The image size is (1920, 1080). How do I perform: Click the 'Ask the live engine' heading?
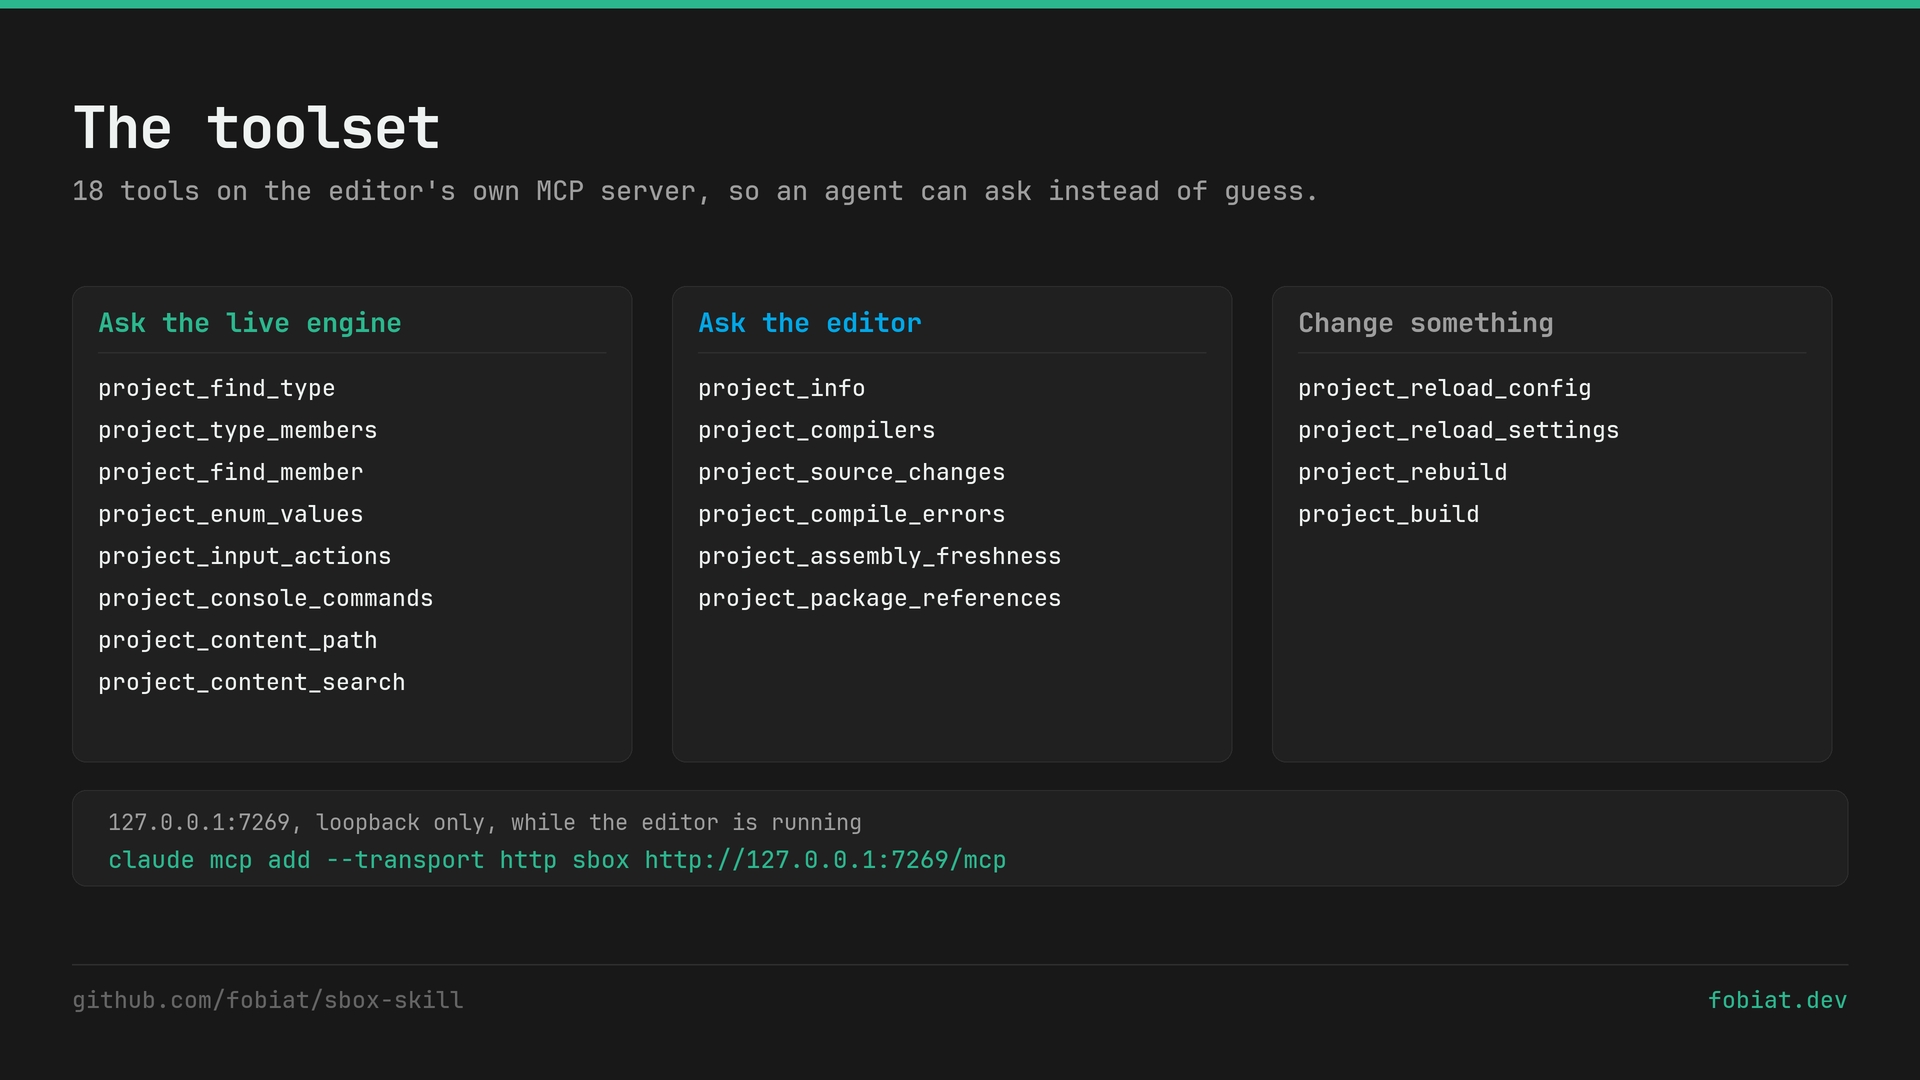(250, 323)
